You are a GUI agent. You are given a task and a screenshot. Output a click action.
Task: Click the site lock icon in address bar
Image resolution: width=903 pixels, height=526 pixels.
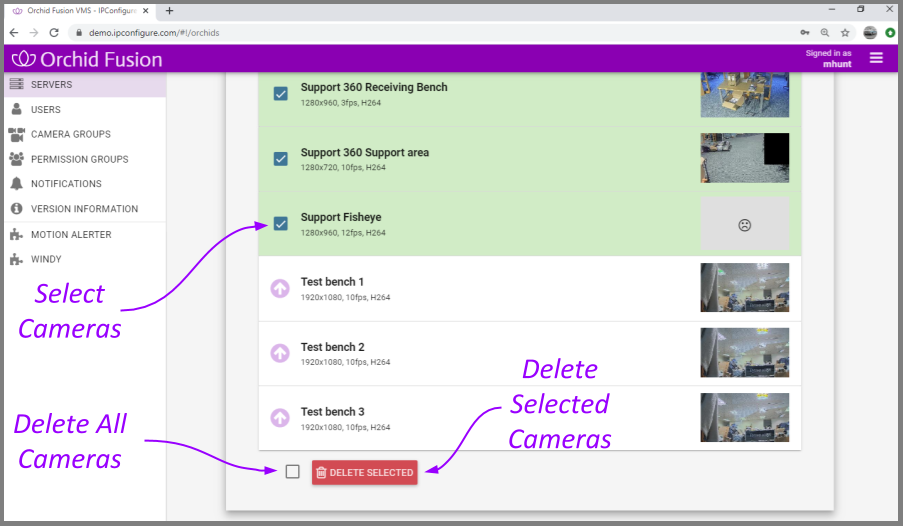pyautogui.click(x=79, y=33)
